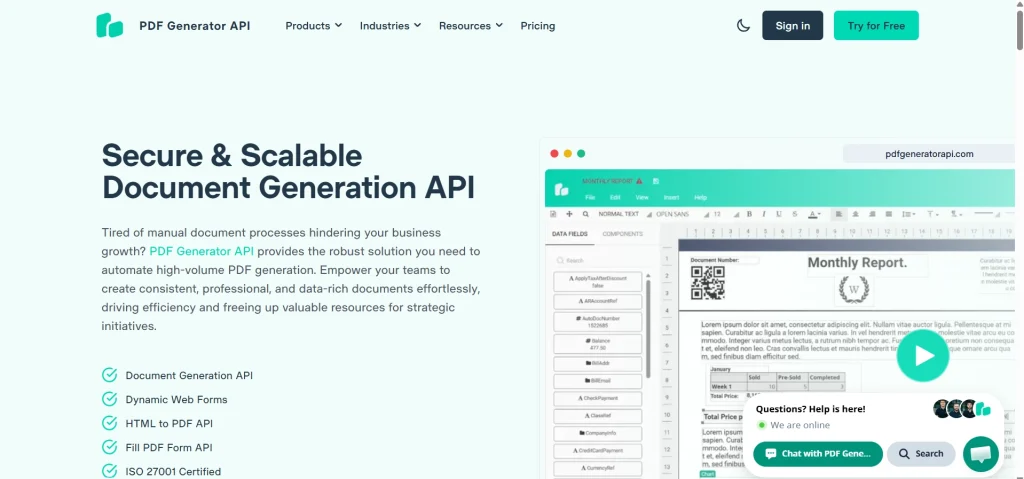Play the product demo video
The image size is (1024, 479).
coord(923,355)
